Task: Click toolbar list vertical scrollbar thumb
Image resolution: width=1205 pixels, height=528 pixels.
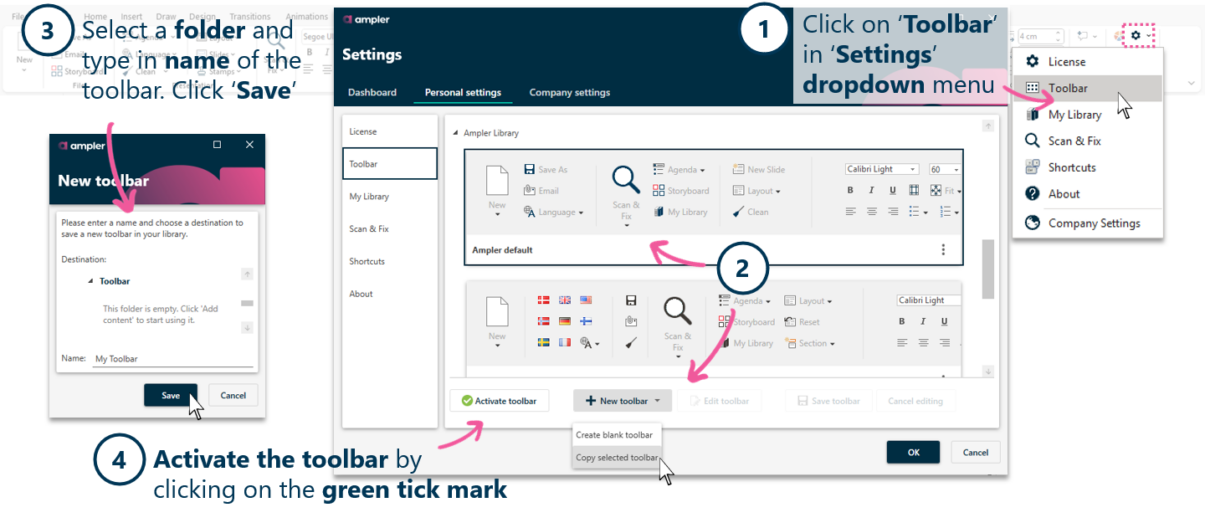Action: (x=988, y=268)
